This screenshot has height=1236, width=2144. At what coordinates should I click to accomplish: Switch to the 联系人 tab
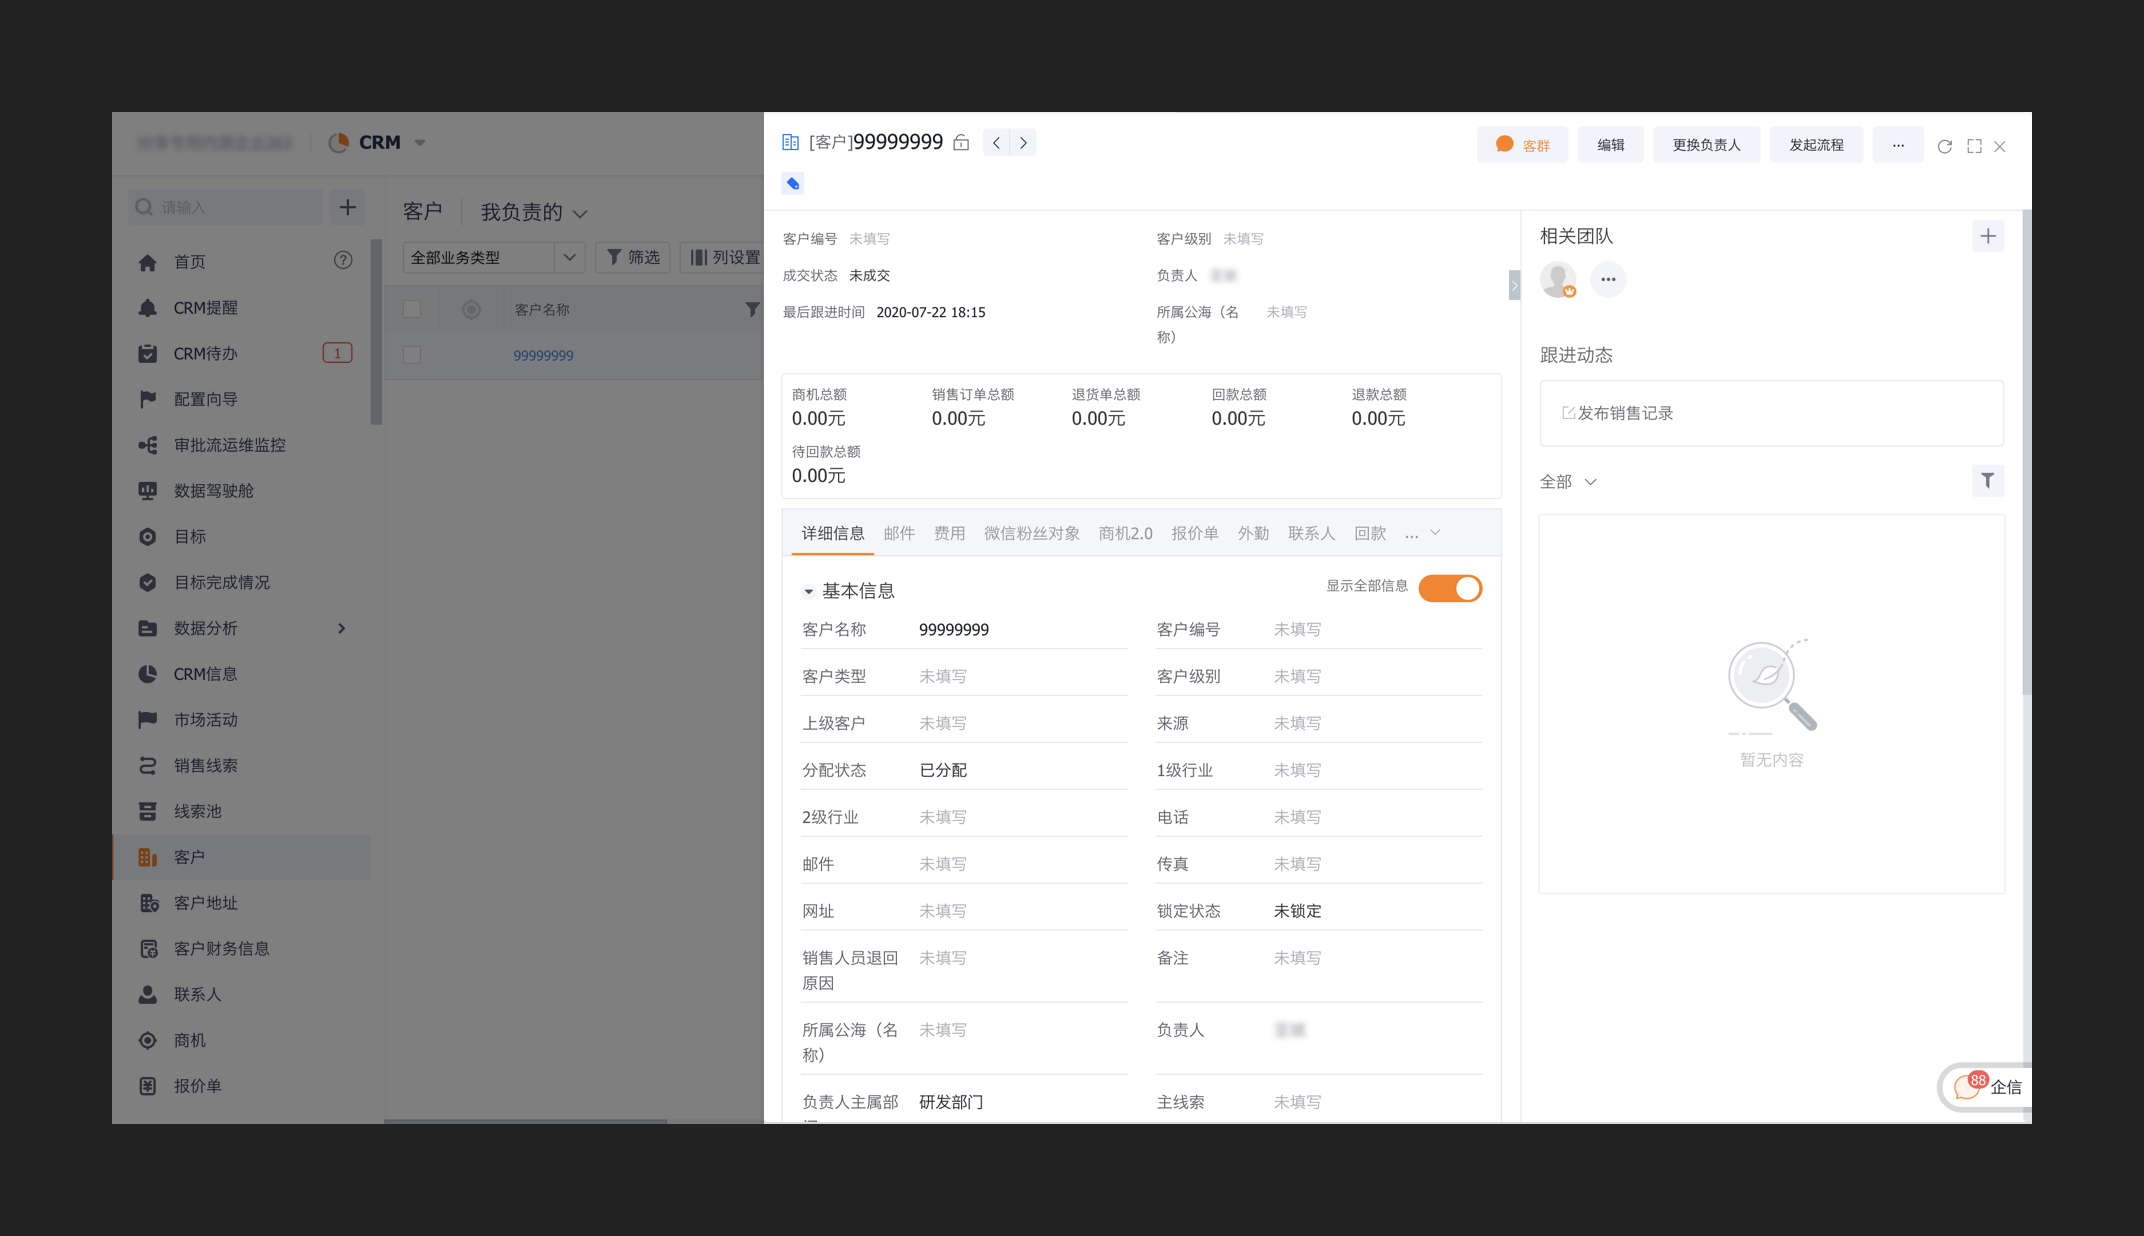[x=1311, y=533]
